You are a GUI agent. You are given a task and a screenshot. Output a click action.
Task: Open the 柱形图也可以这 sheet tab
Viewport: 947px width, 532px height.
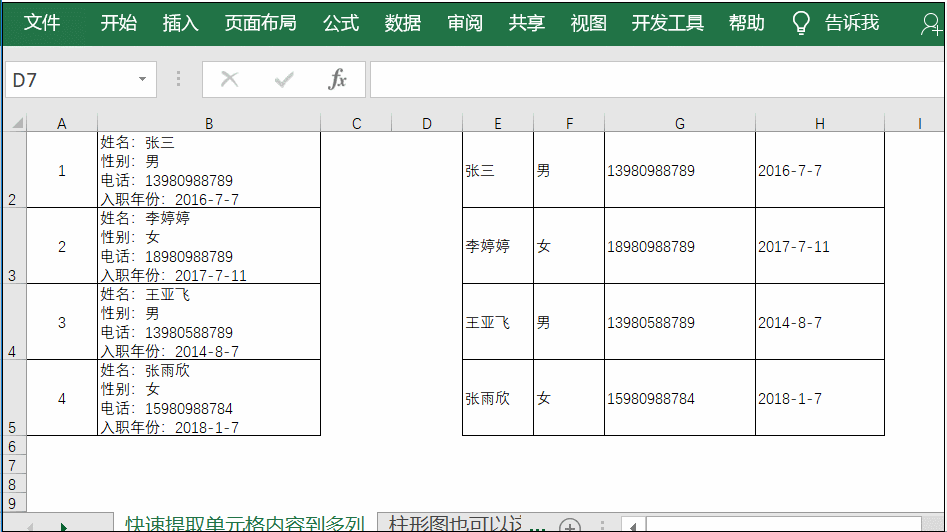(455, 523)
